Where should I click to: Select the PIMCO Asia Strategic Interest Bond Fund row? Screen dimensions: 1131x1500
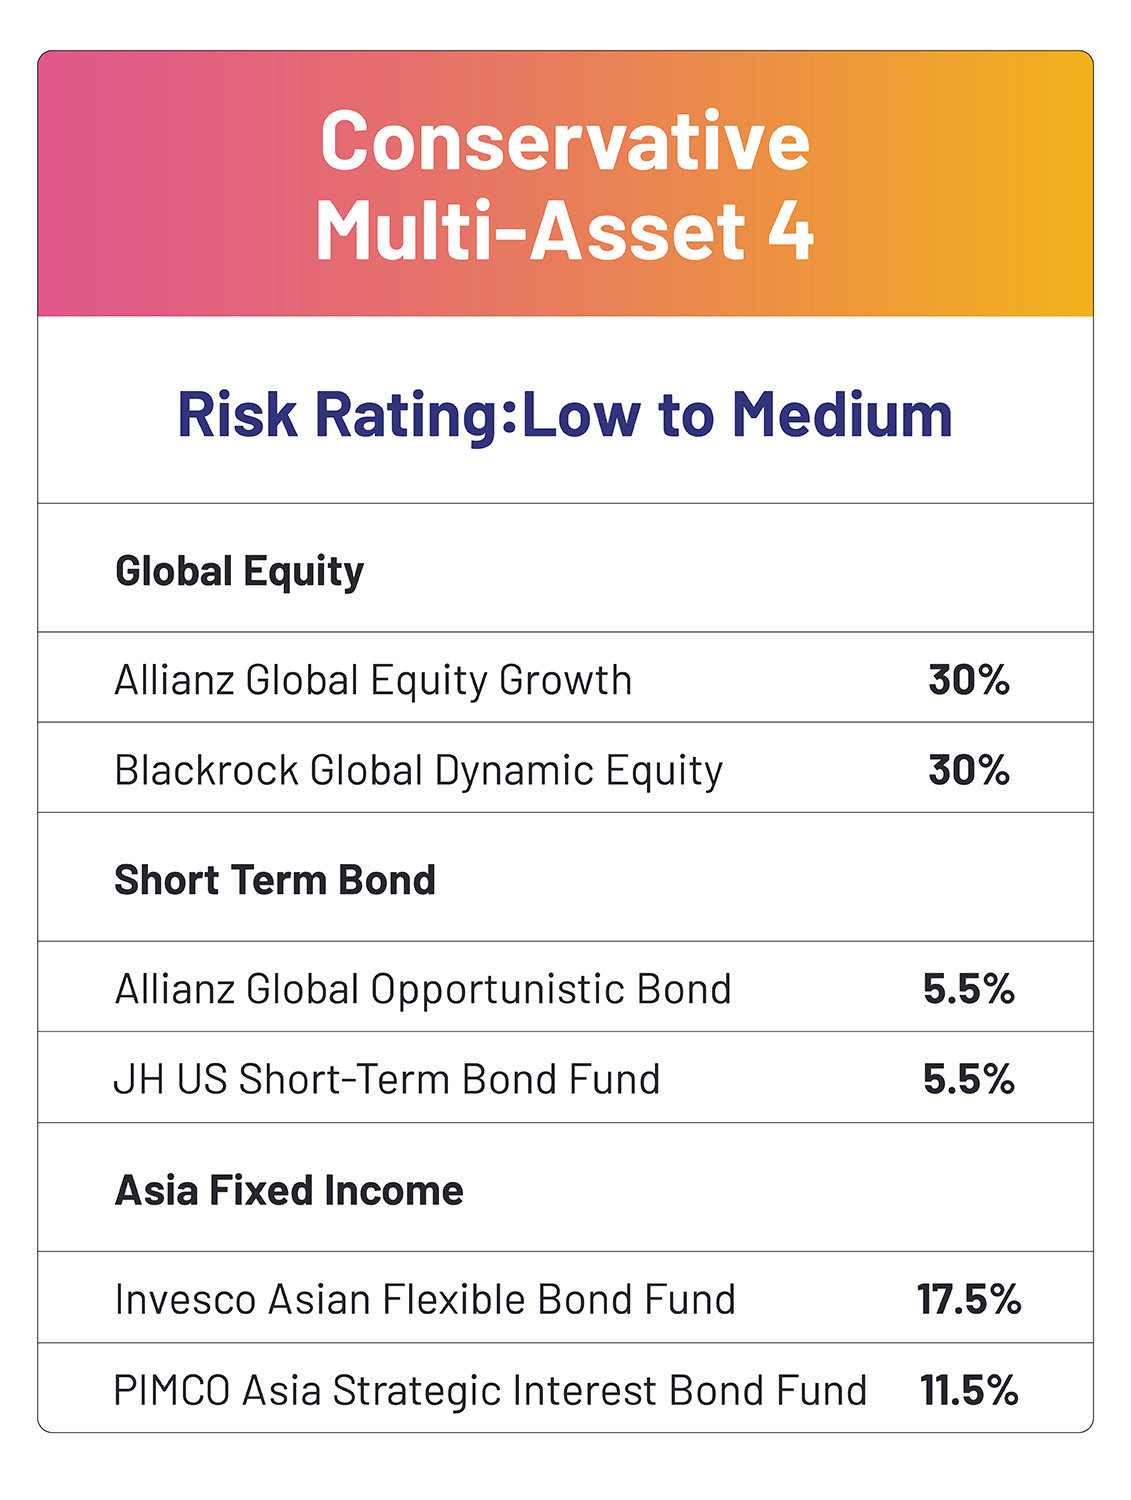click(565, 1387)
